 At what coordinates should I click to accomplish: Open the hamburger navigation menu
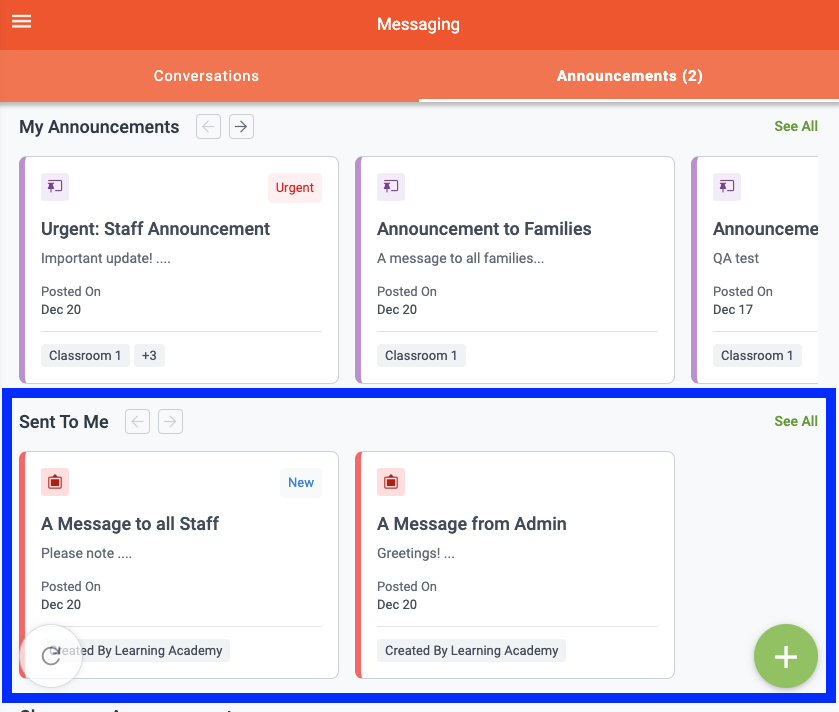click(x=21, y=22)
